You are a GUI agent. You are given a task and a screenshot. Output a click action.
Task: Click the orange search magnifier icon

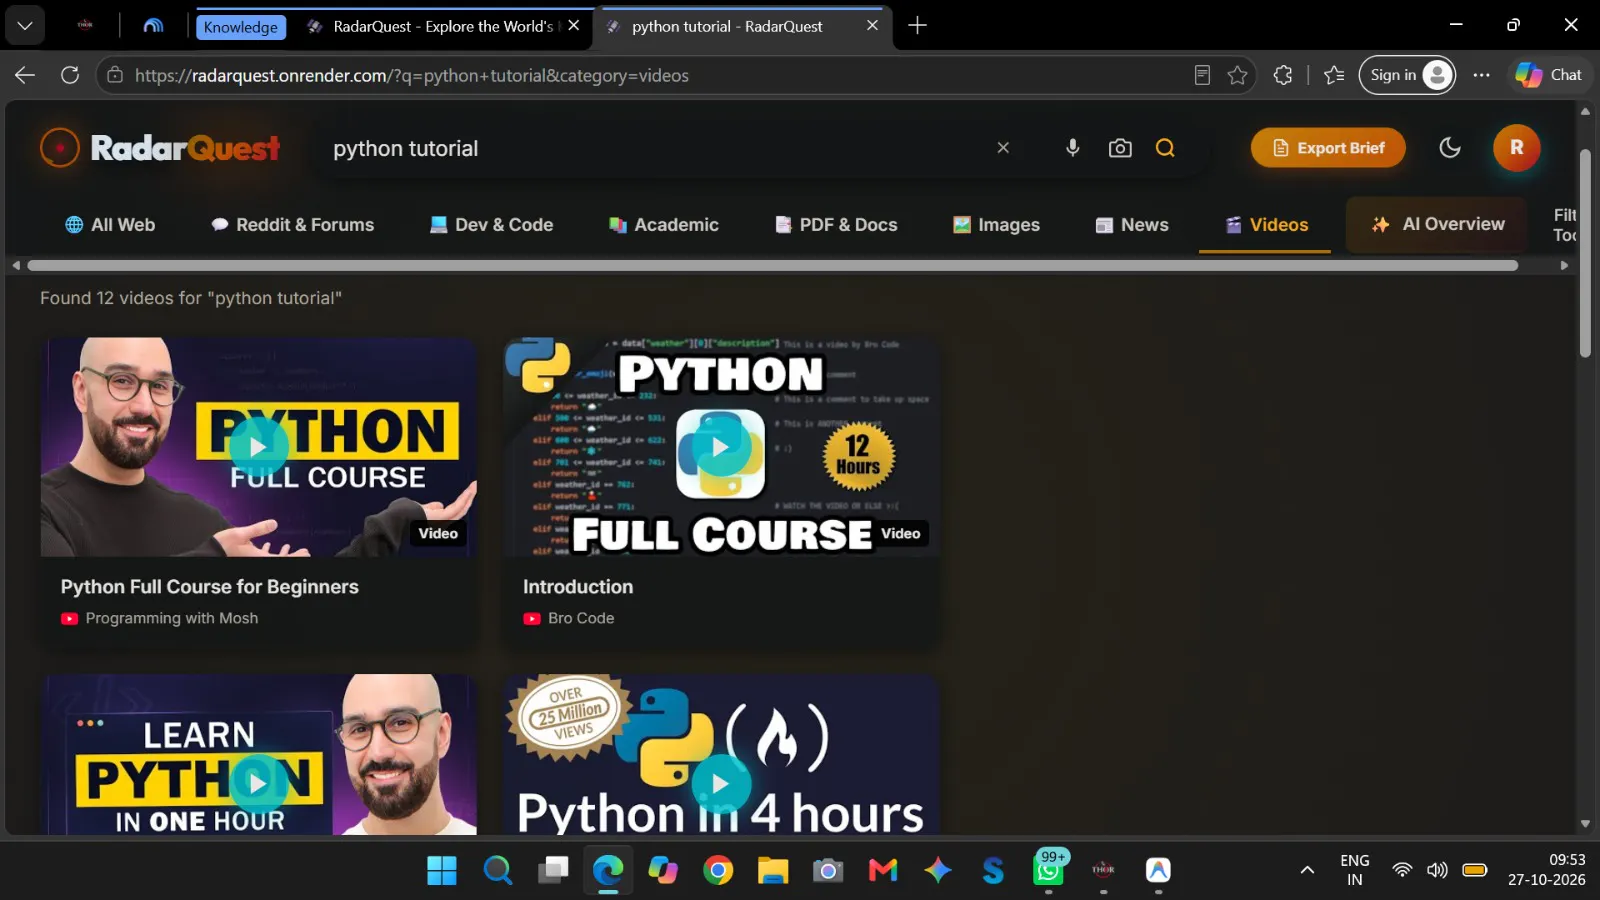[1165, 148]
